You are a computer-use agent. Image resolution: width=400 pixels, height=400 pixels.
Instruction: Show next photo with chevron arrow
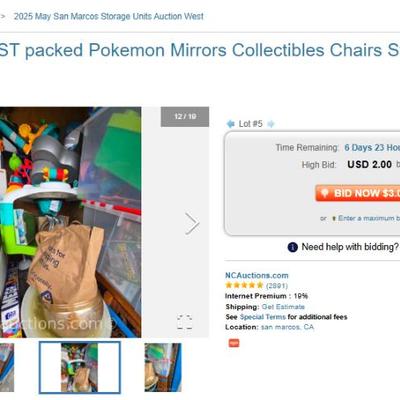(192, 223)
